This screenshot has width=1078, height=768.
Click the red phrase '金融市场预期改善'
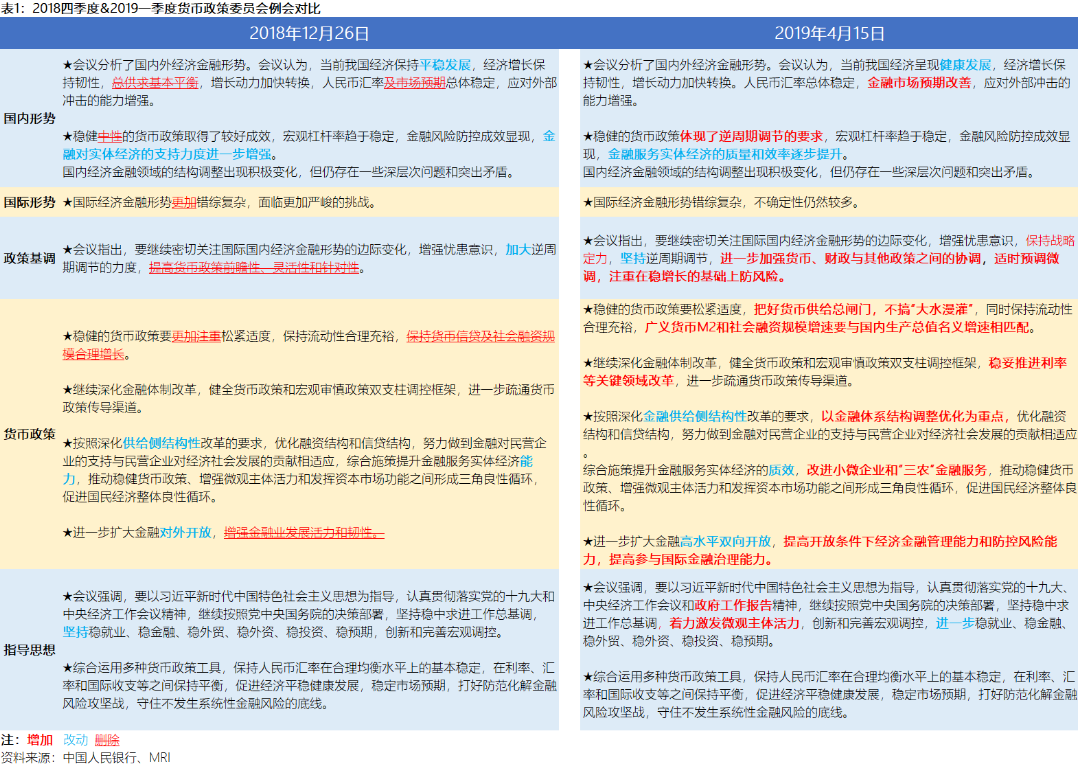[x=919, y=83]
